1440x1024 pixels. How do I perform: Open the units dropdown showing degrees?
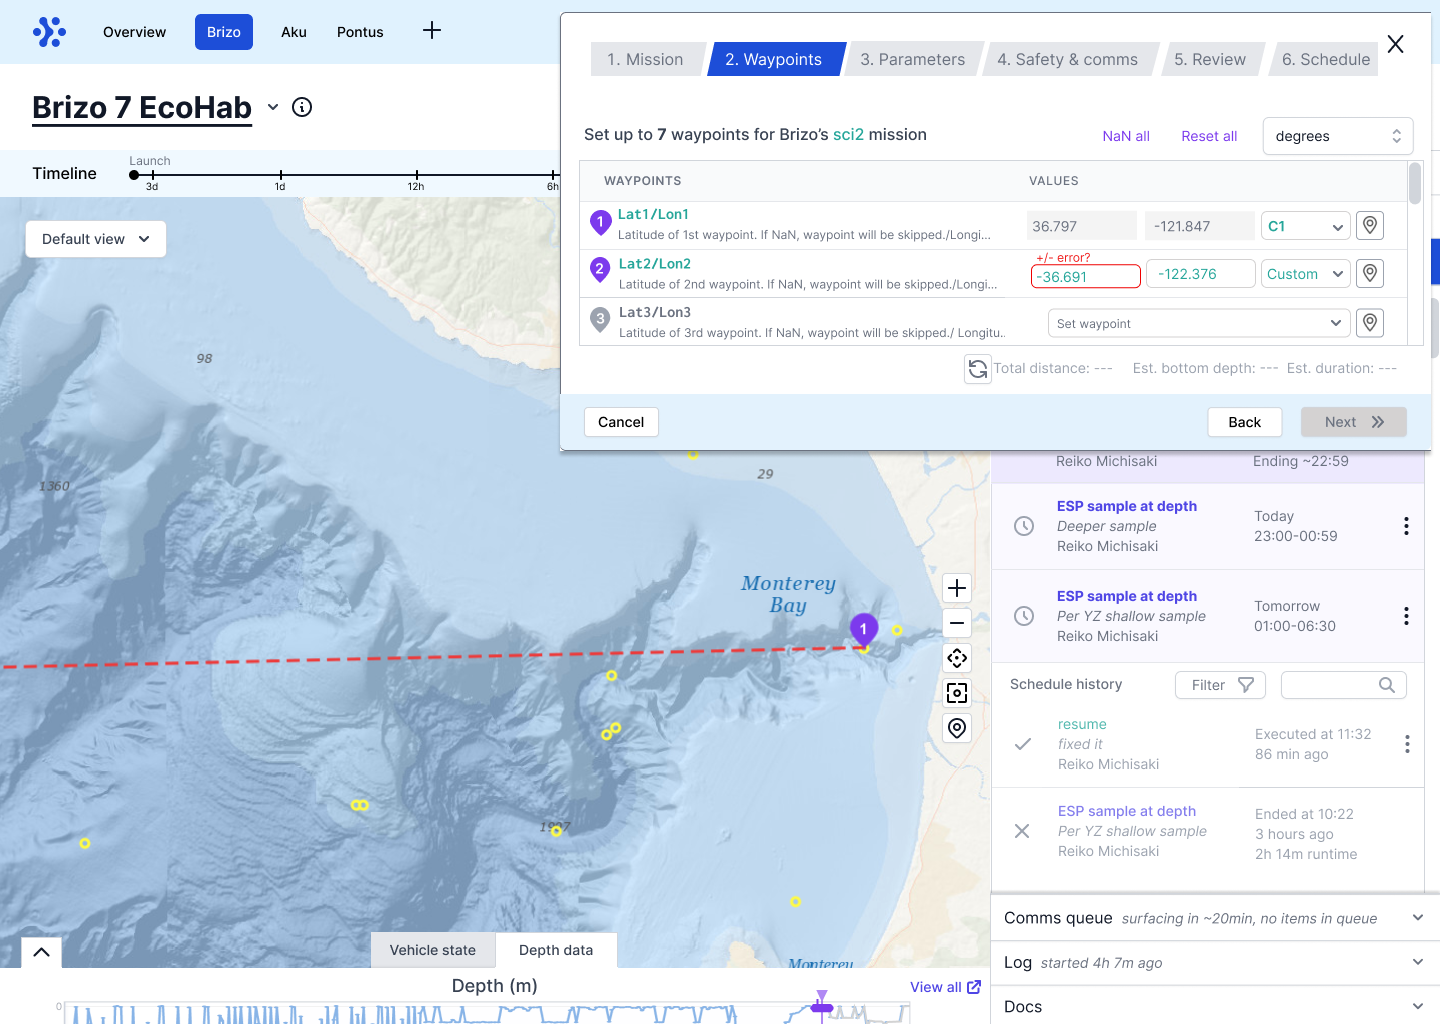[x=1338, y=136]
